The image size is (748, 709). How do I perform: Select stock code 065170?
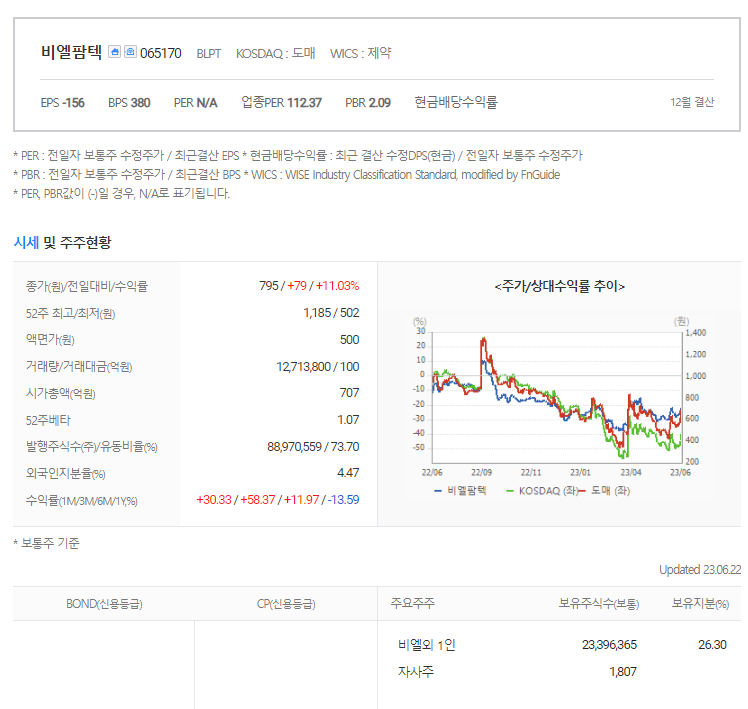[161, 53]
